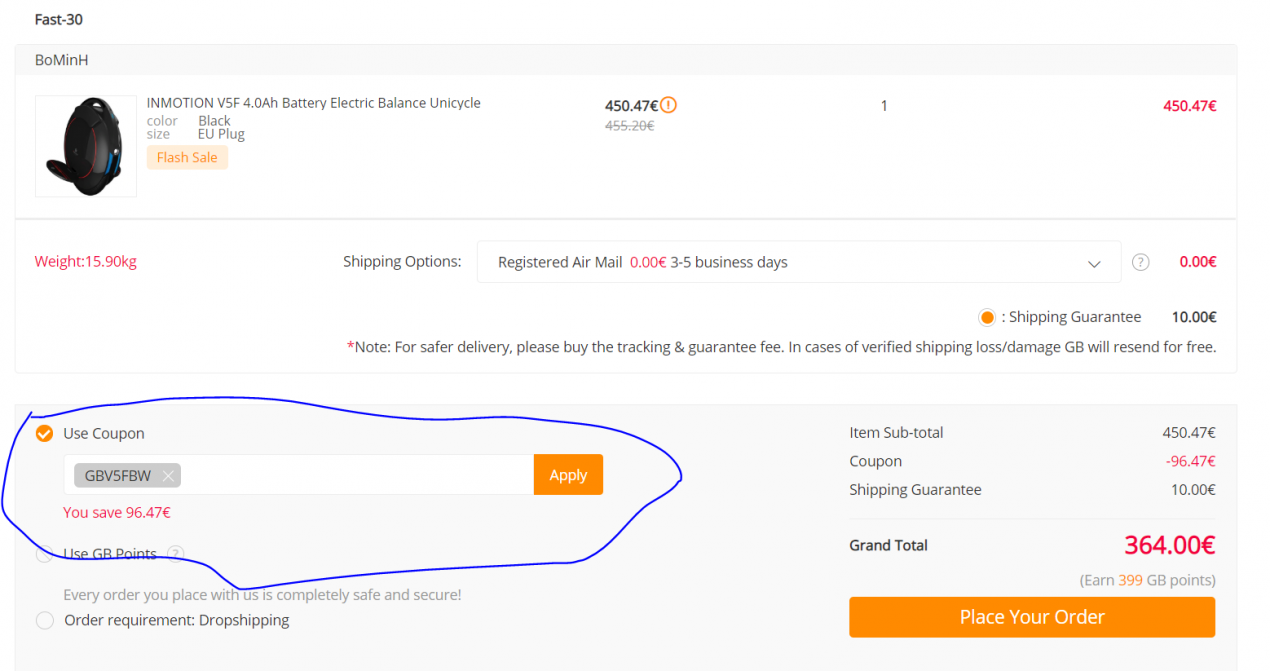Toggle the Use Coupon radio option
This screenshot has height=671, width=1270.
click(x=45, y=433)
